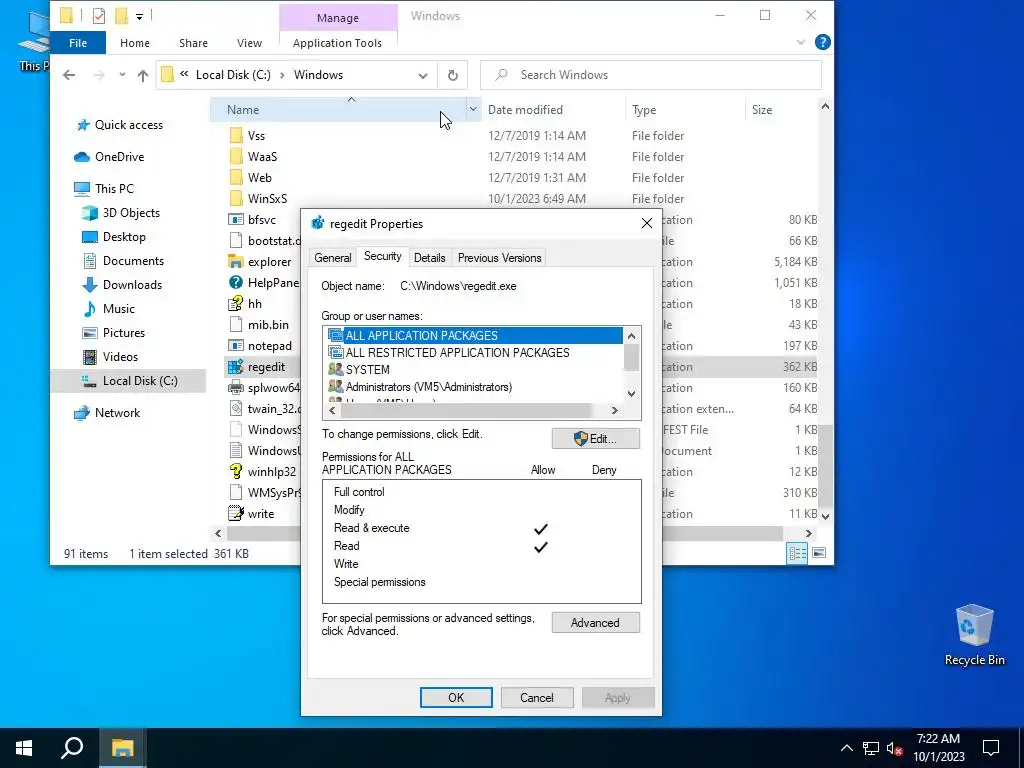
Task: Click the notepad application icon
Action: click(x=236, y=346)
